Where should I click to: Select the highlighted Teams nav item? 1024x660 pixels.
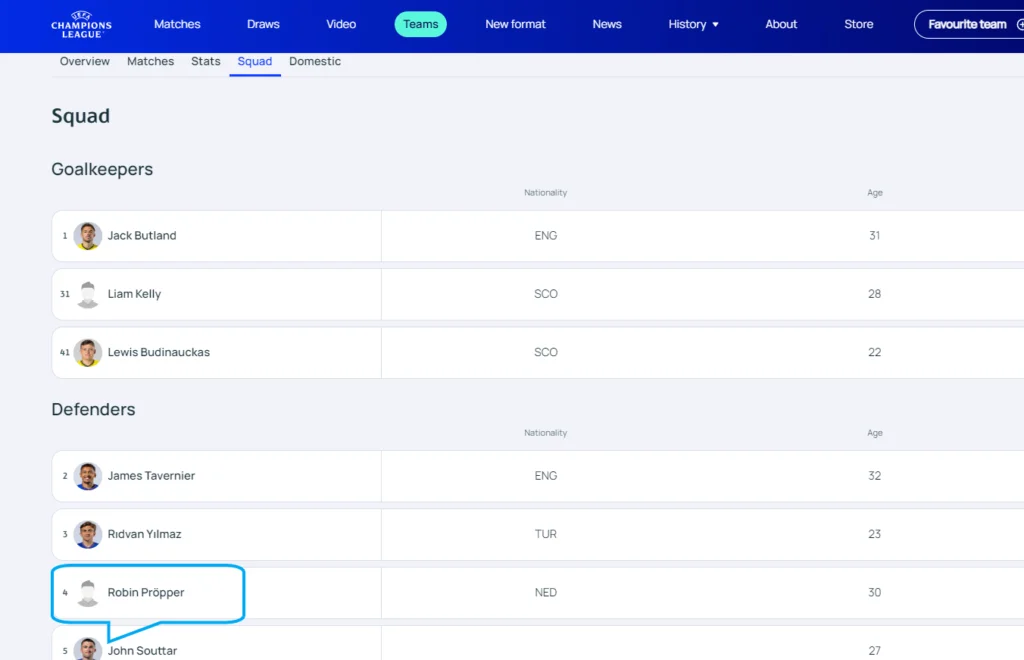tap(420, 24)
